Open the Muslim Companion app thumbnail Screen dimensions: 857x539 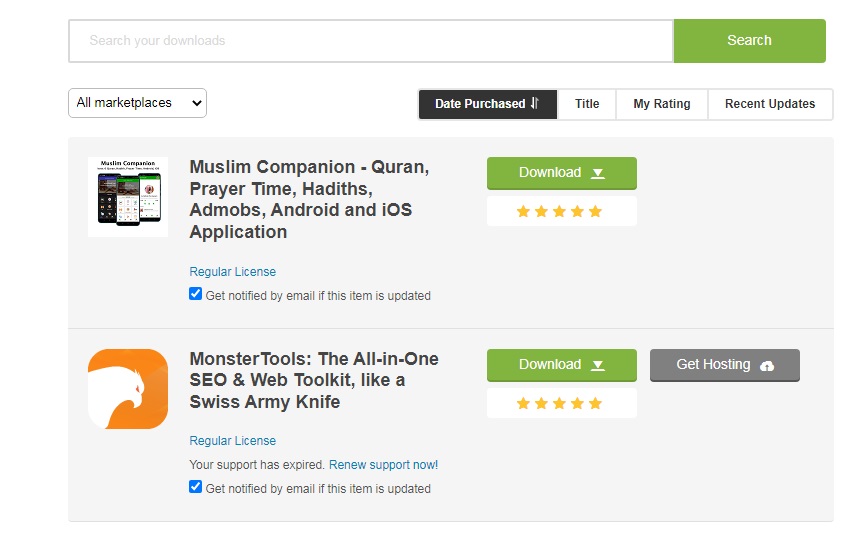pos(128,197)
